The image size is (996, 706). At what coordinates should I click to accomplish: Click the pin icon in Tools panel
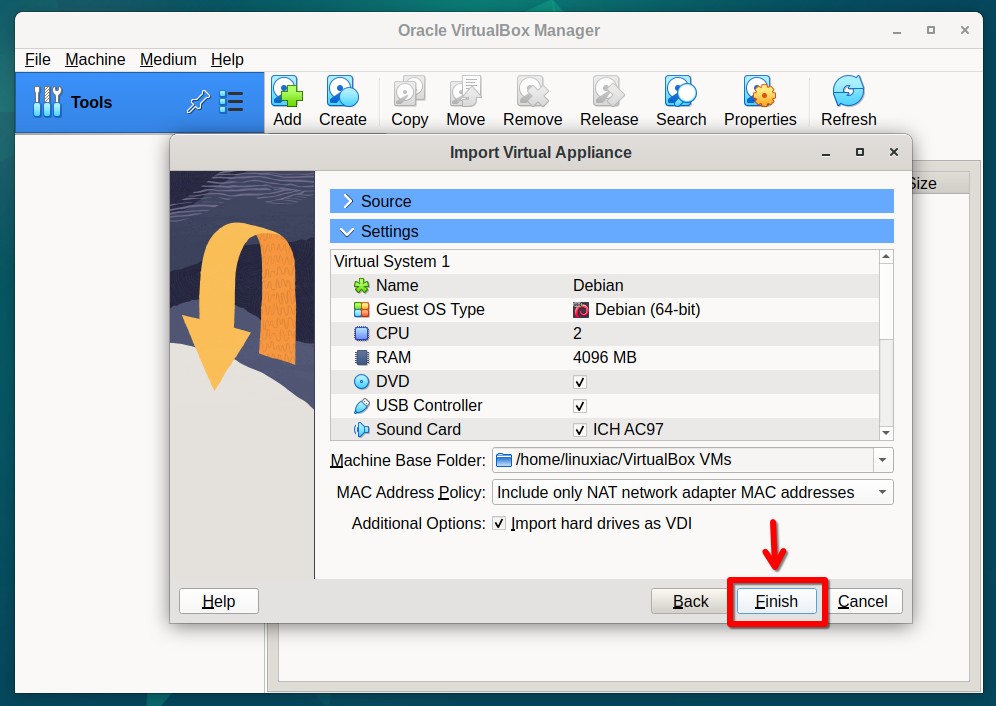point(198,102)
